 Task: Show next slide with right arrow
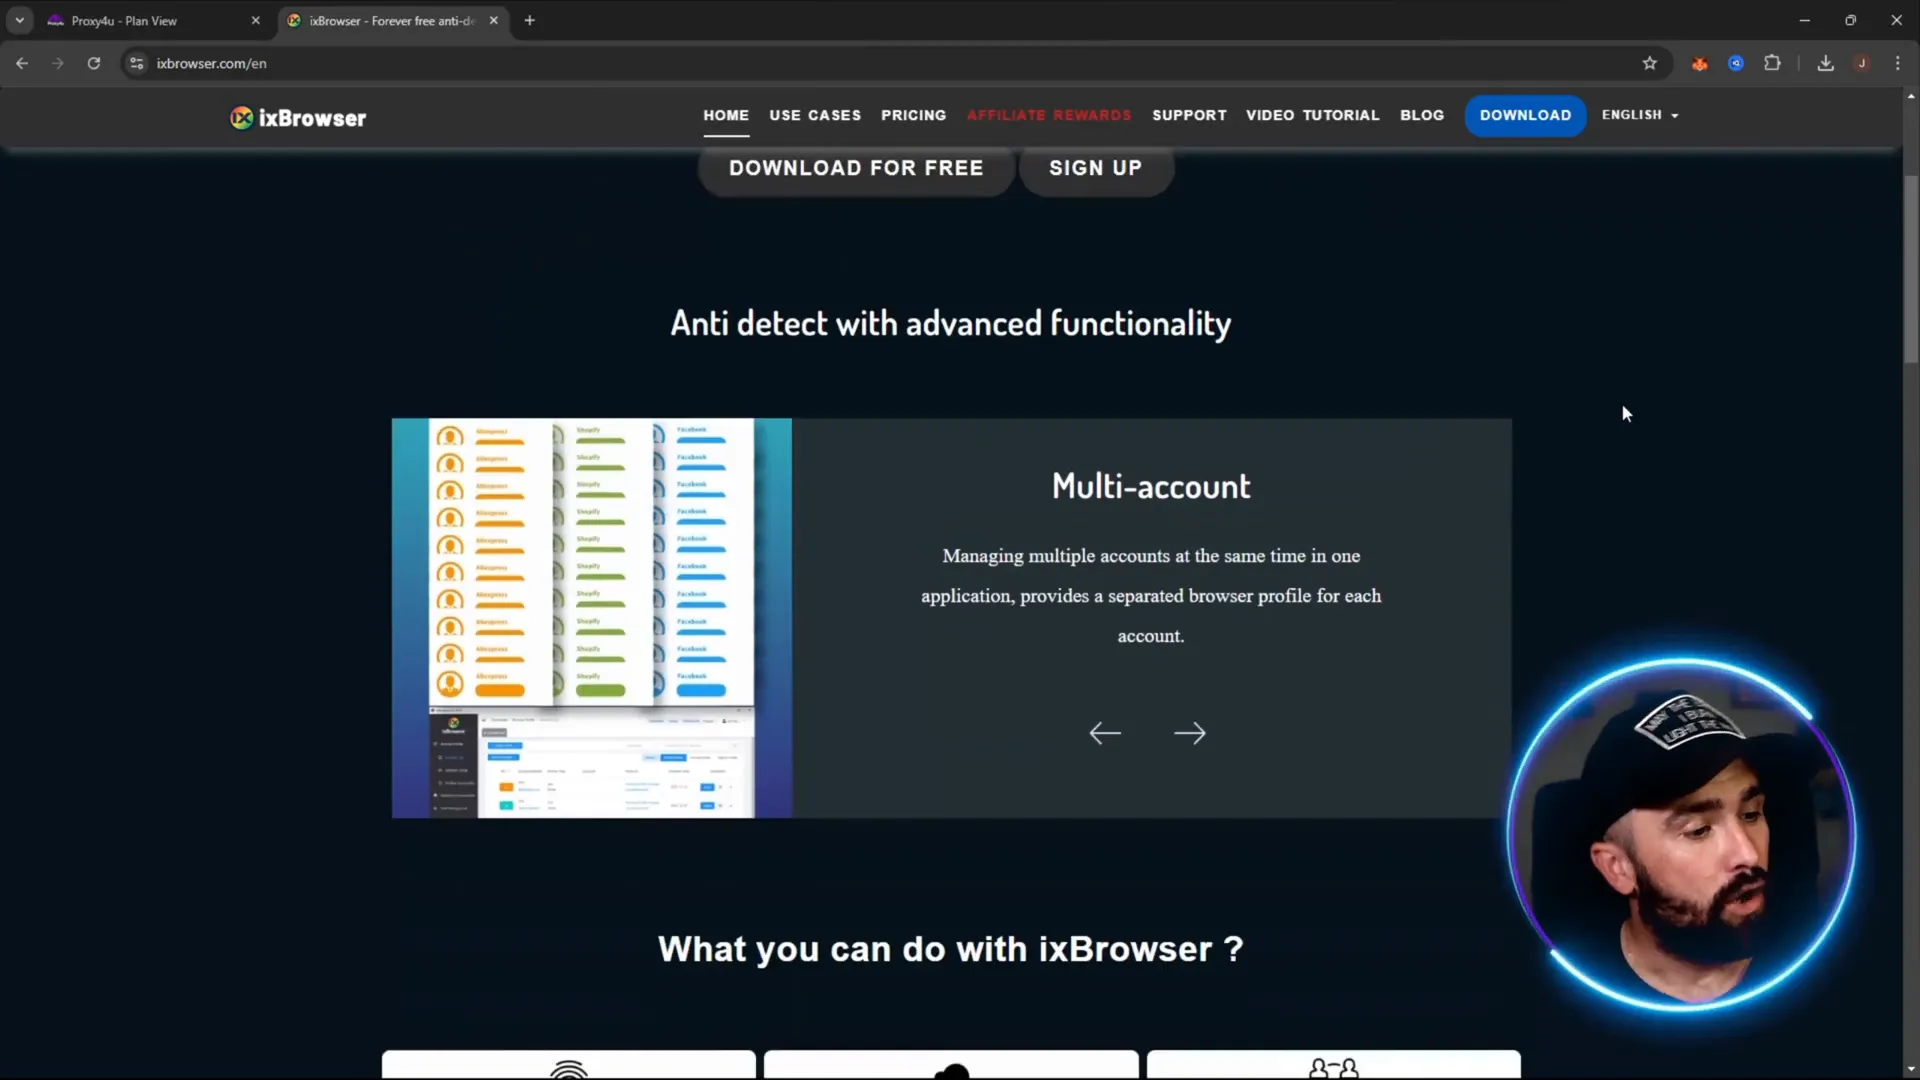pos(1190,733)
